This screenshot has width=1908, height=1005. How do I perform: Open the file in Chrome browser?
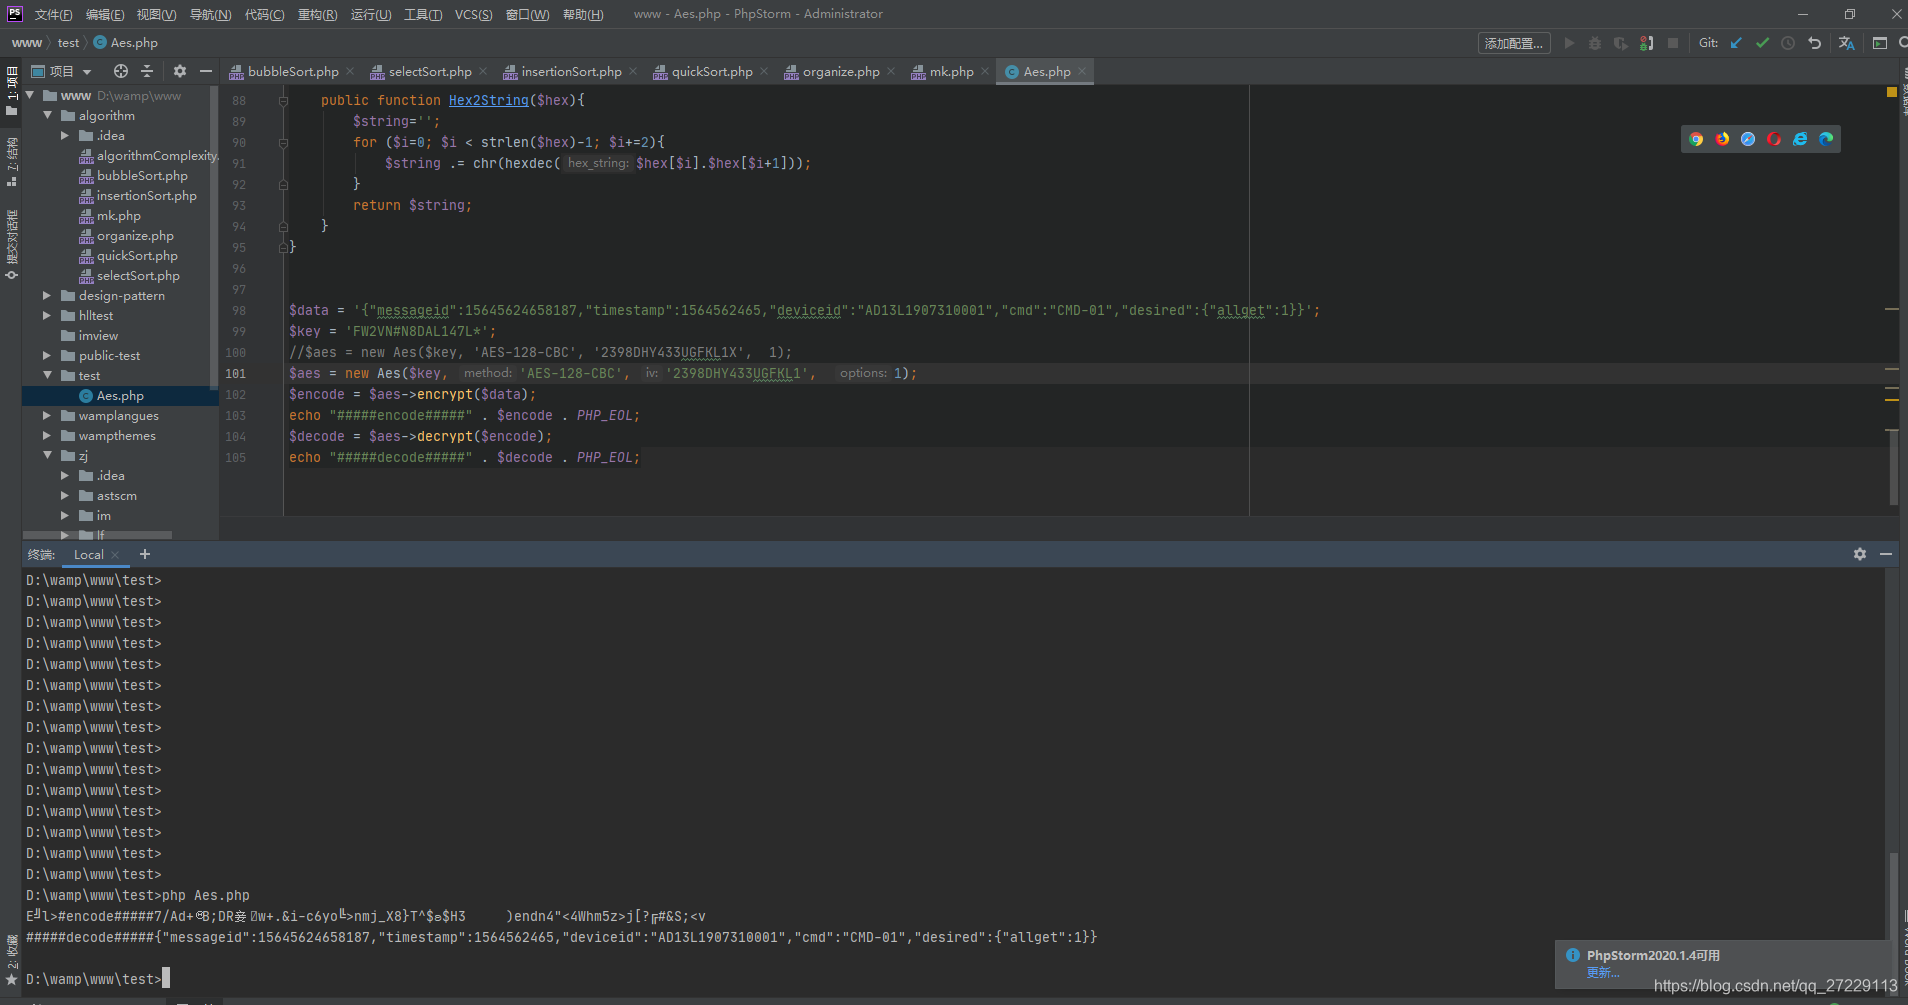tap(1697, 139)
